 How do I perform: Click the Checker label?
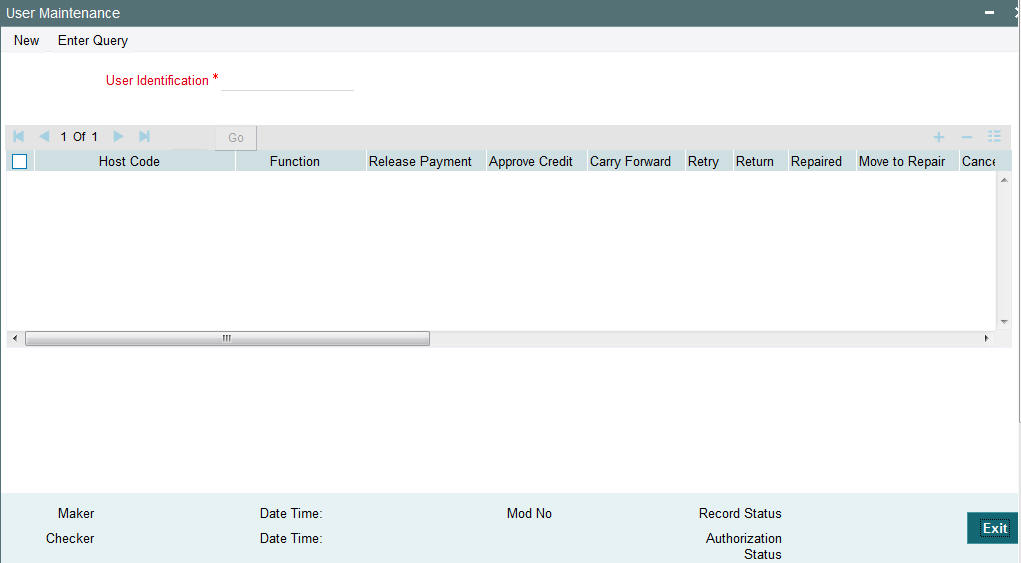pyautogui.click(x=70, y=539)
